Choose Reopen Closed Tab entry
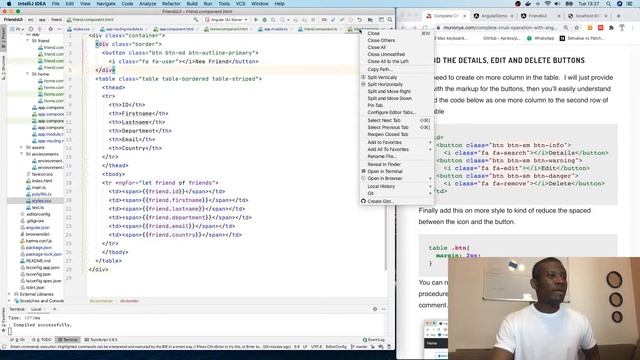 pos(396,134)
